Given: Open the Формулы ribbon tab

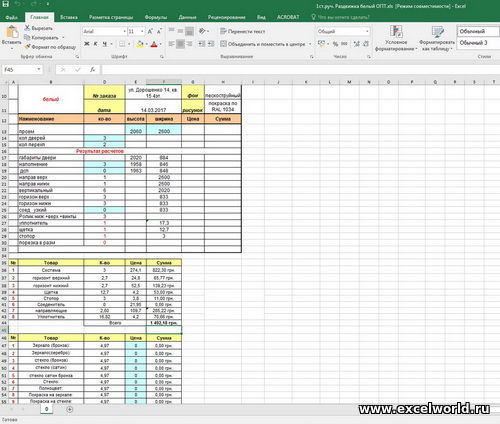Looking at the screenshot, I should [156, 17].
